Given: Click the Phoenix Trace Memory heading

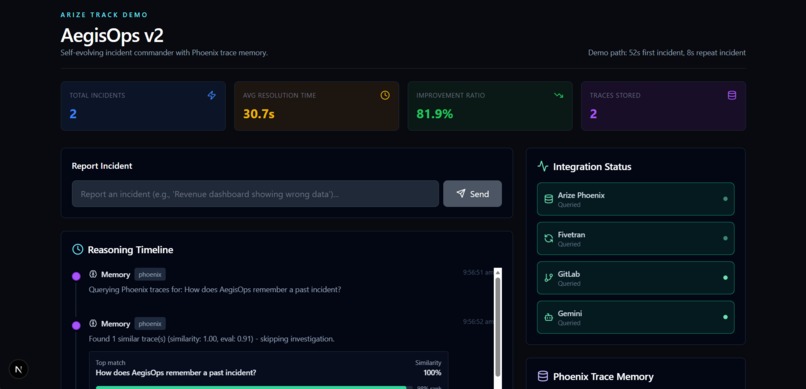Looking at the screenshot, I should 603,377.
